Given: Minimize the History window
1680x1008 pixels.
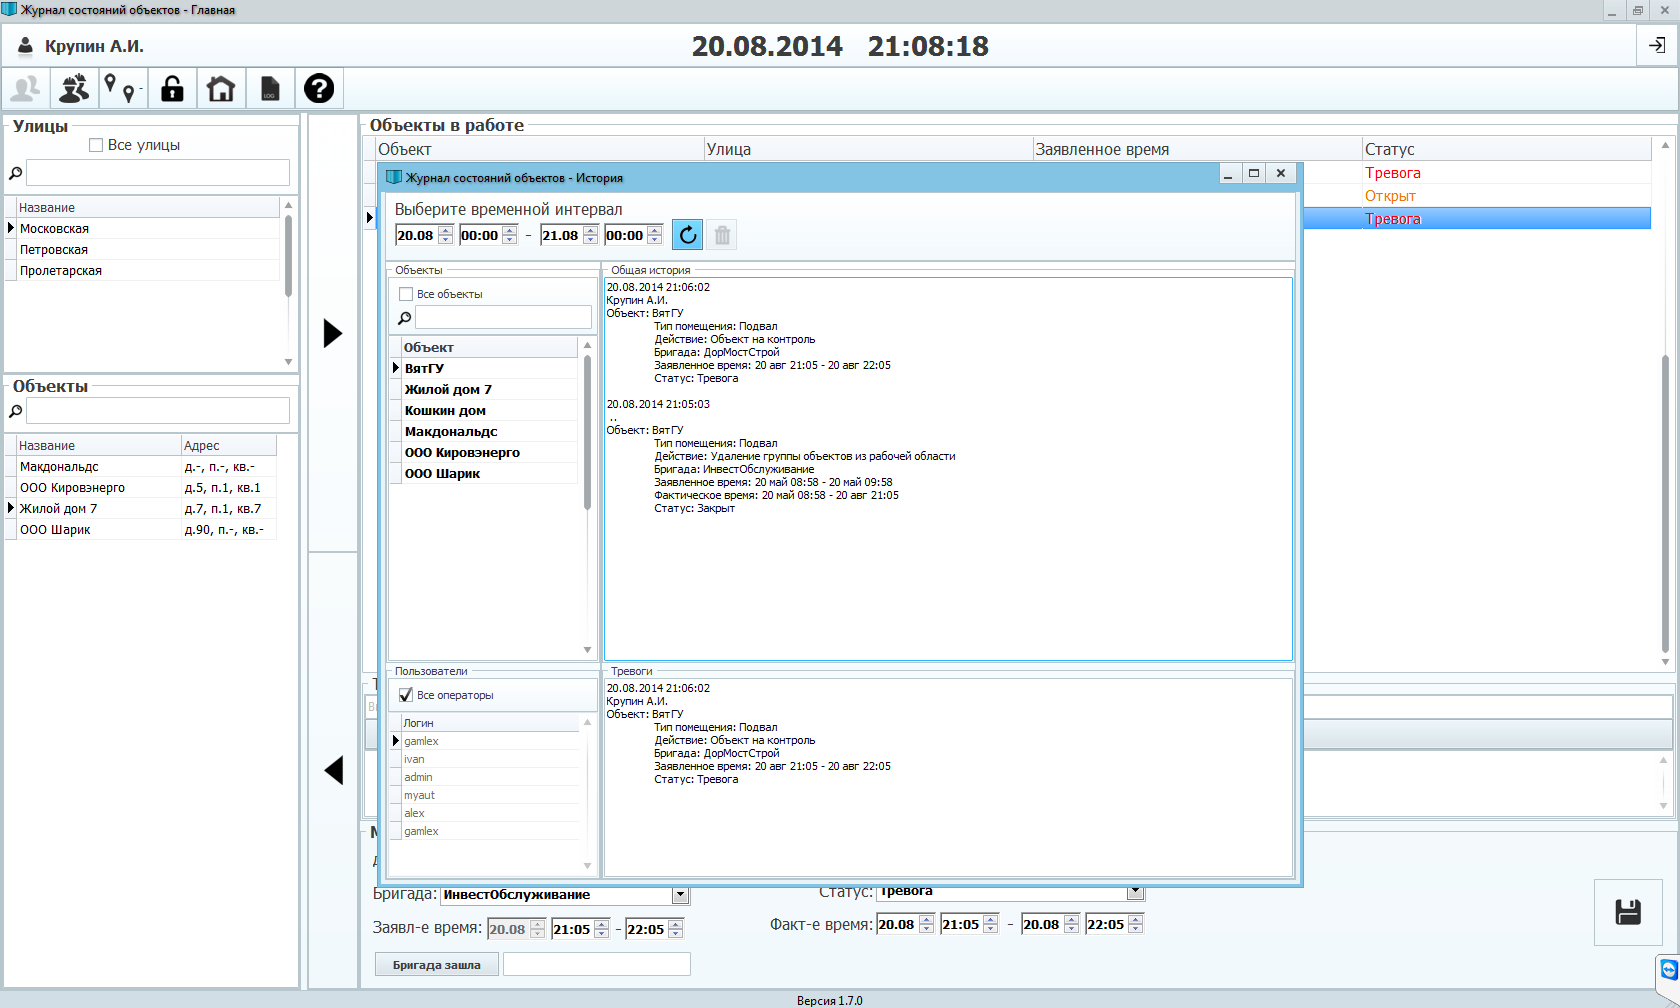Looking at the screenshot, I should coord(1228,174).
